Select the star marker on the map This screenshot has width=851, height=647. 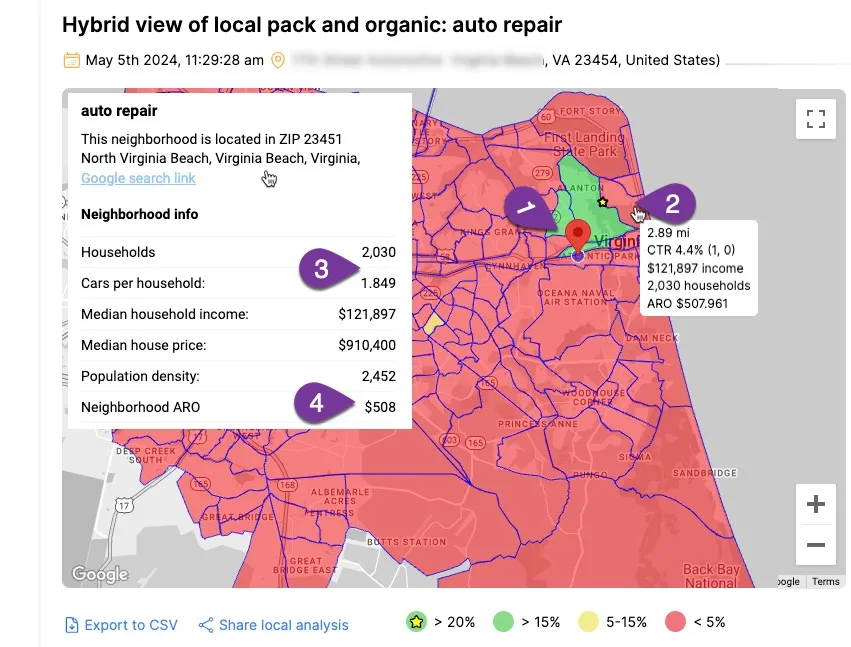(602, 202)
